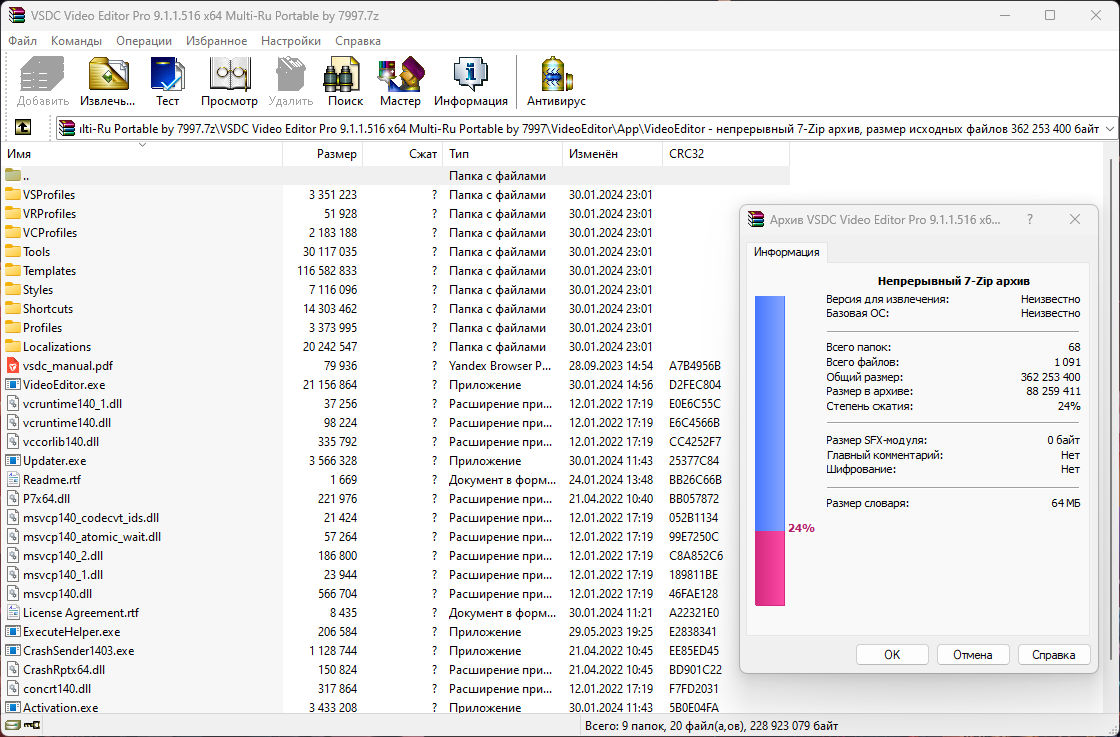Image resolution: width=1120 pixels, height=737 pixels.
Task: Start the Antivirus (Антивирус) scan icon
Action: click(556, 74)
